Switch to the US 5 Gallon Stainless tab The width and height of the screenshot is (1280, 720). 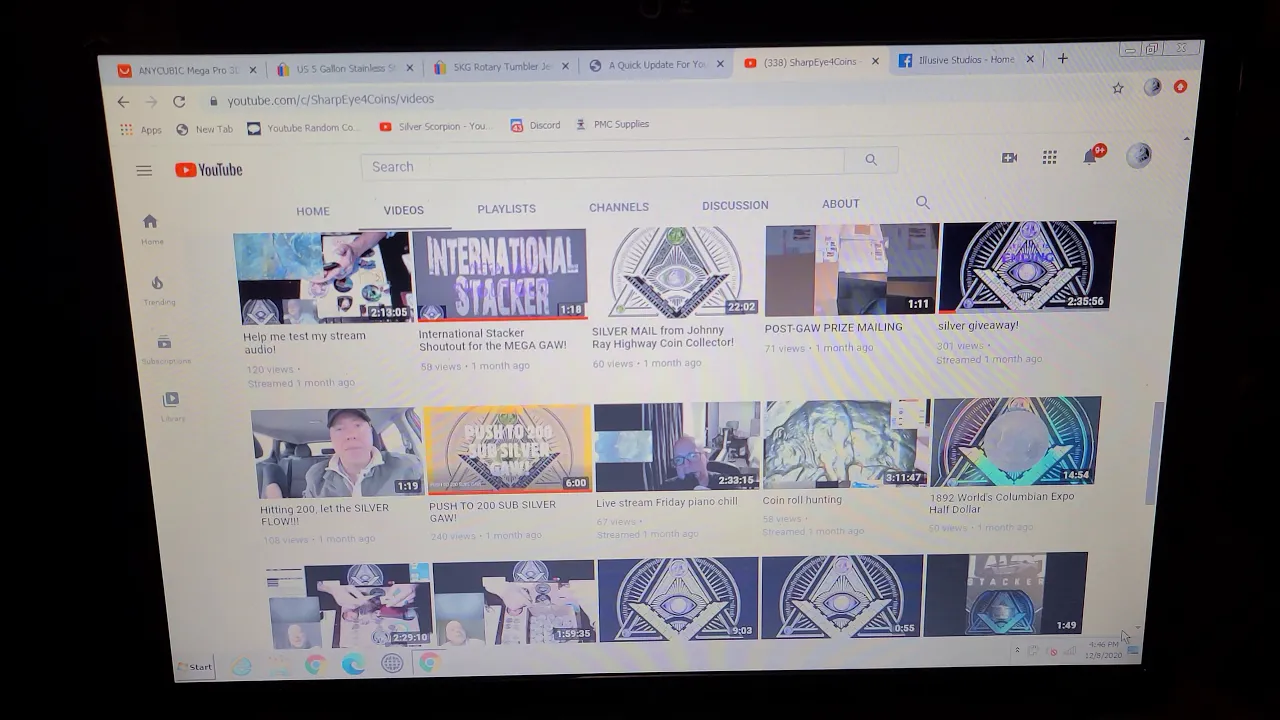pyautogui.click(x=347, y=68)
